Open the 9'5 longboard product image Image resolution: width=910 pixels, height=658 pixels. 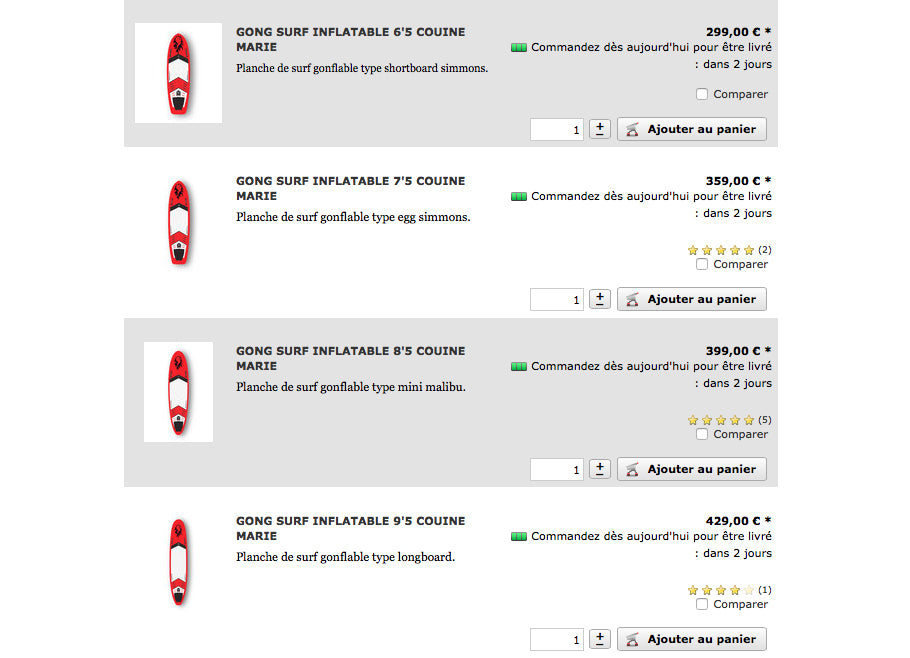178,562
